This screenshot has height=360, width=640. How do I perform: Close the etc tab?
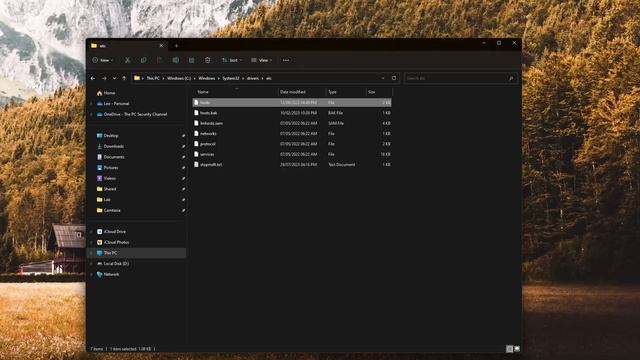point(161,46)
